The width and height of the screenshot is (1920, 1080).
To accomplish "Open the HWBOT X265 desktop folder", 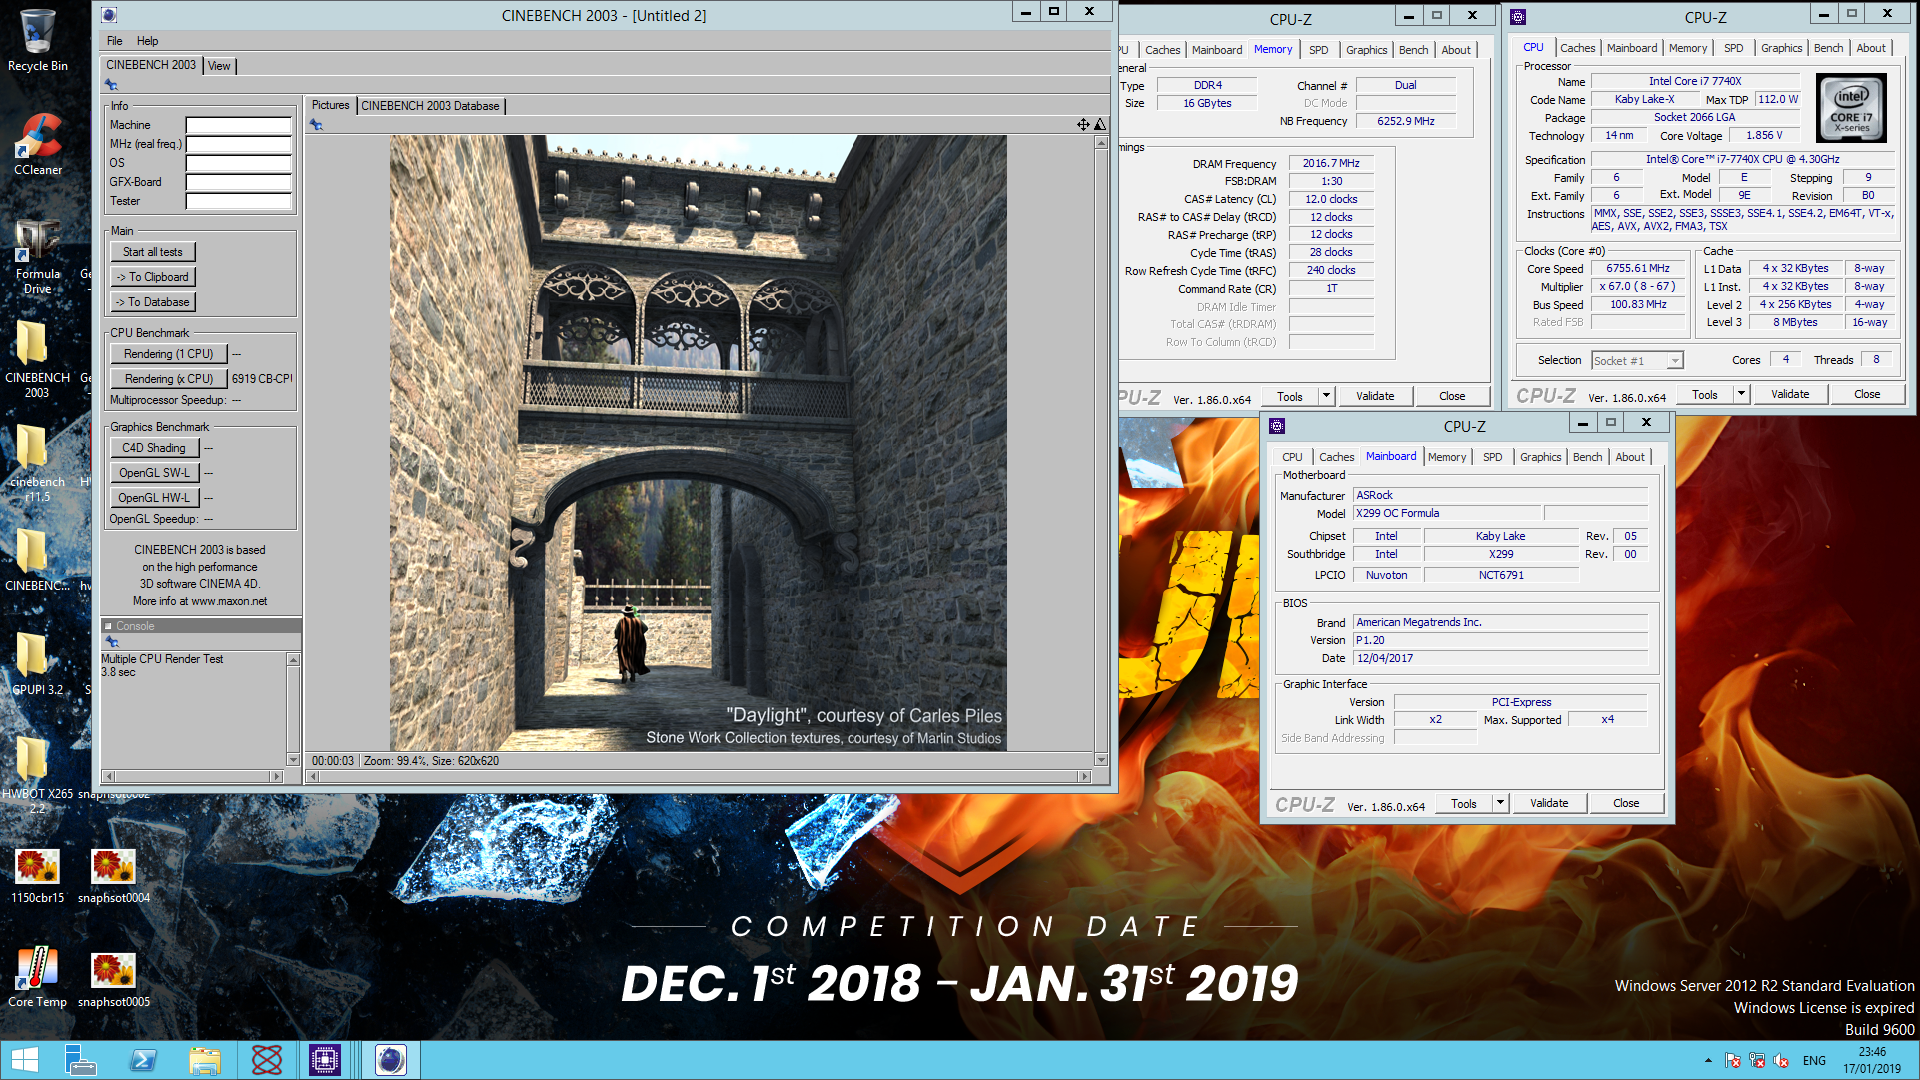I will tap(37, 775).
